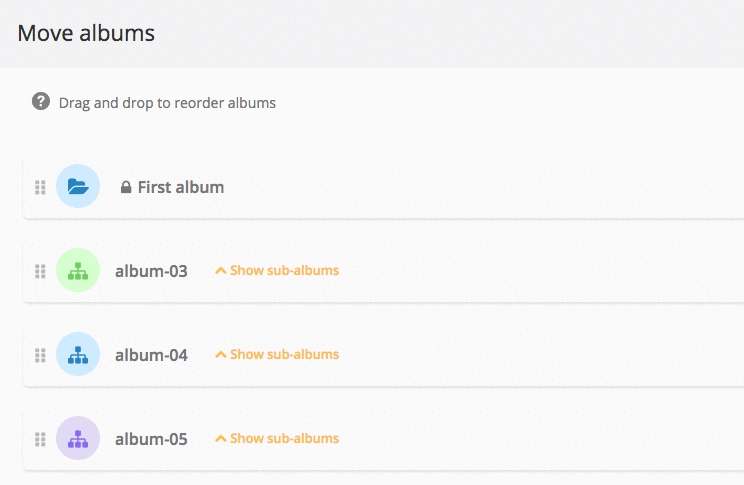Grab the drag handle for album-03
The image size is (744, 485).
pos(40,271)
